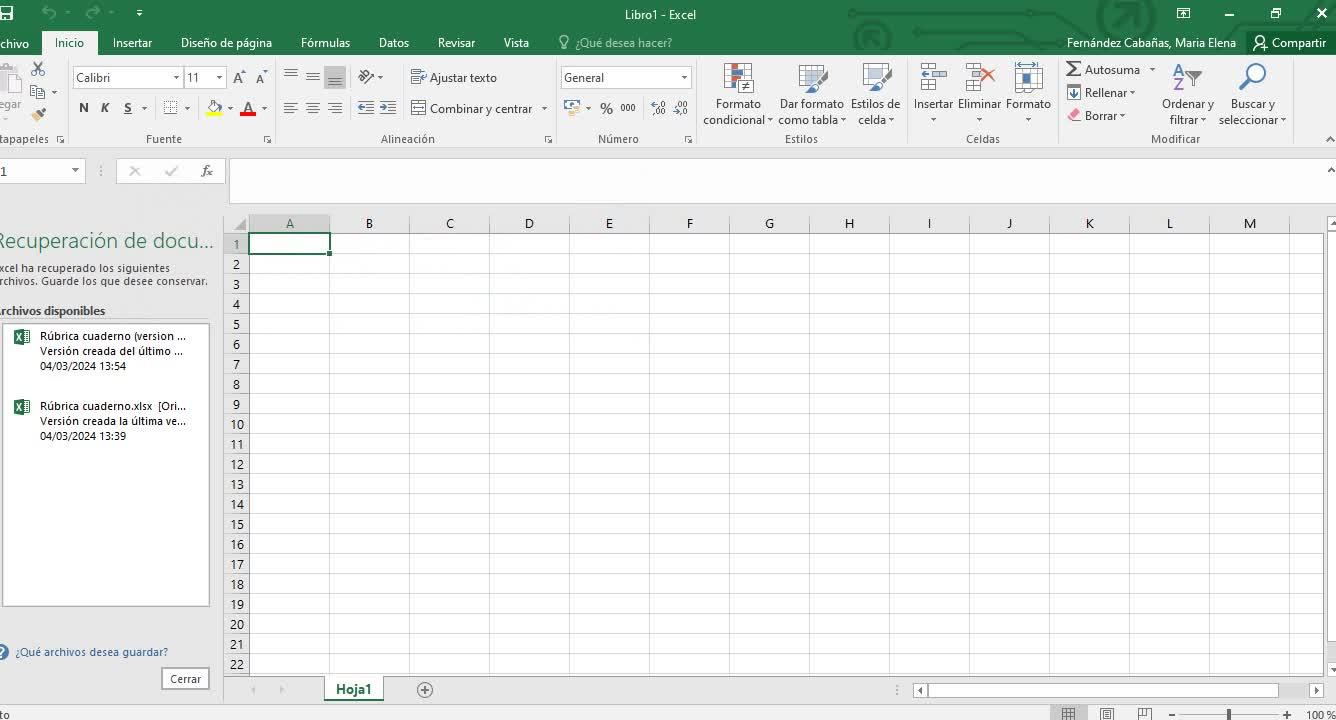Open Dar formato como tabla gallery

(x=812, y=95)
